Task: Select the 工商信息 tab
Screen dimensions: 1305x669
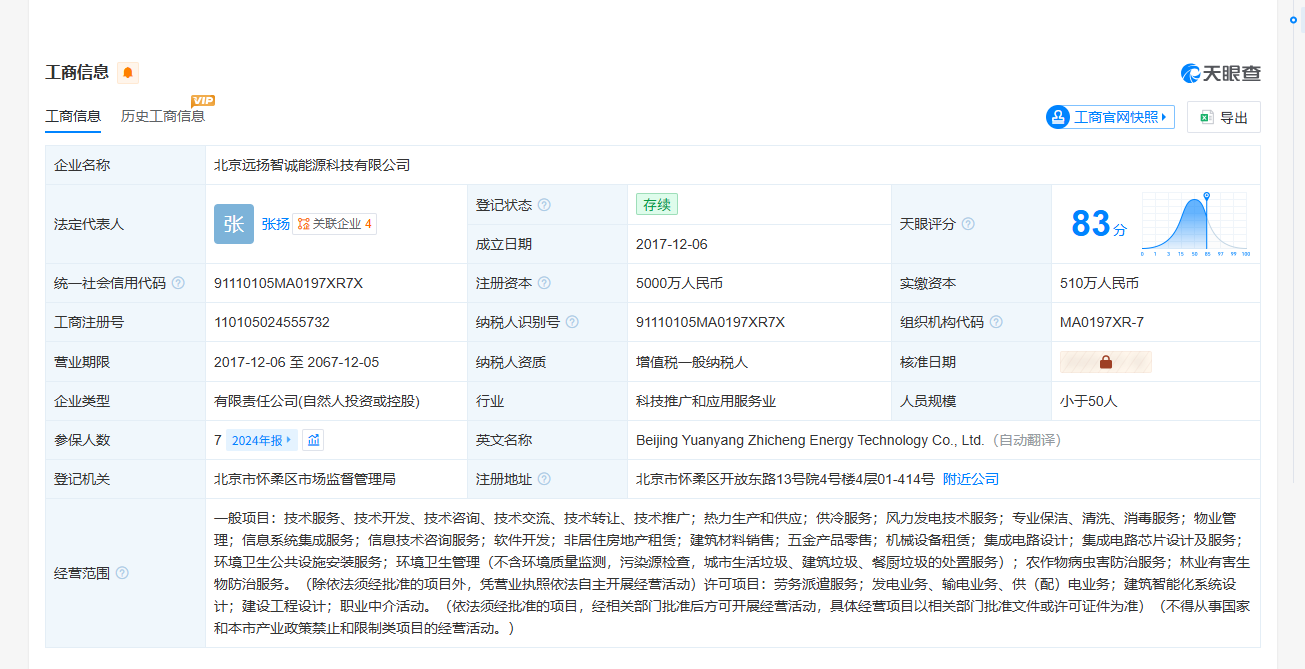Action: tap(73, 116)
